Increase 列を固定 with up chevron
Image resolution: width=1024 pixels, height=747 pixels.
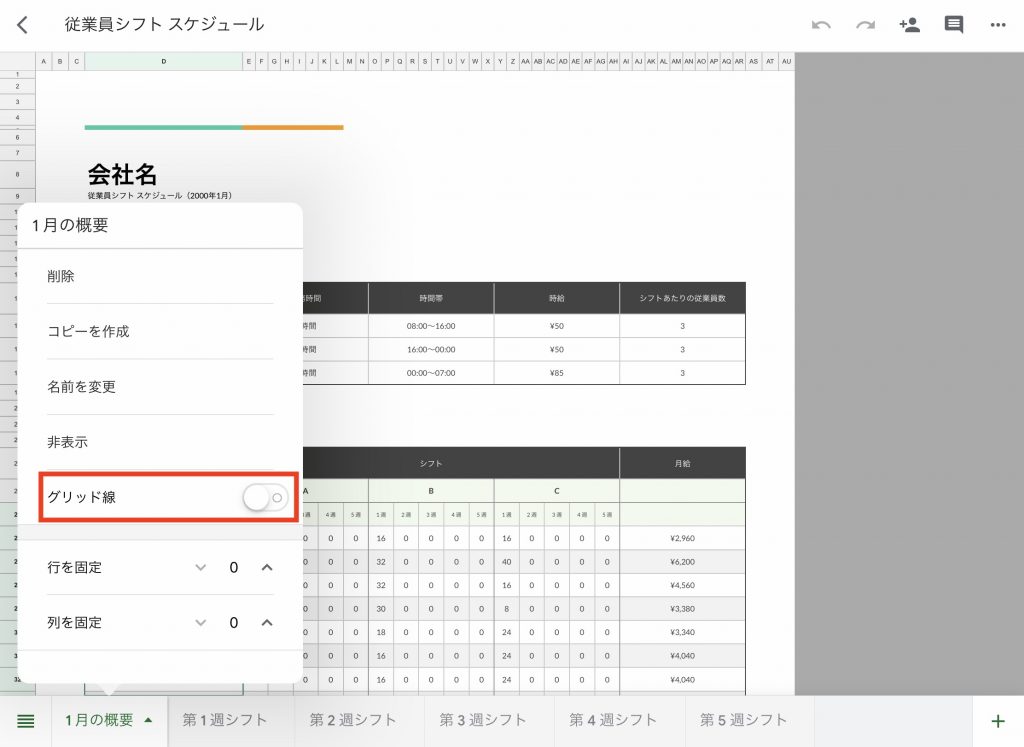click(267, 622)
